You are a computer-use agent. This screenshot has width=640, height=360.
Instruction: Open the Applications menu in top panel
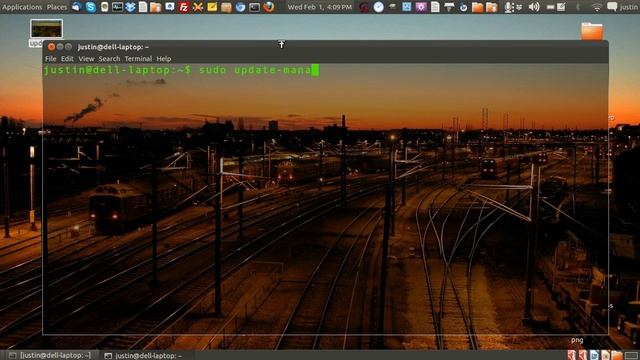tap(22, 7)
